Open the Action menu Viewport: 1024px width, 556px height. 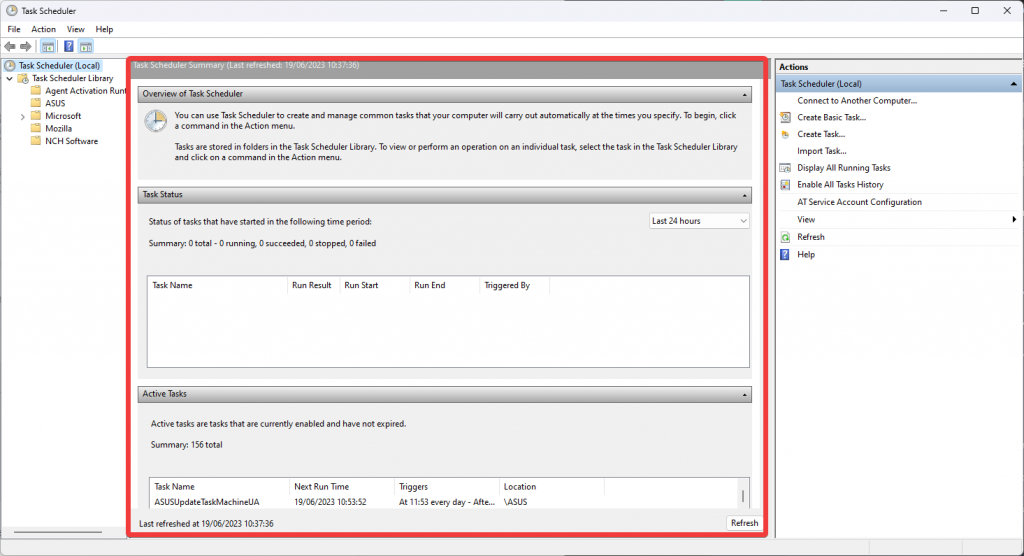point(43,30)
